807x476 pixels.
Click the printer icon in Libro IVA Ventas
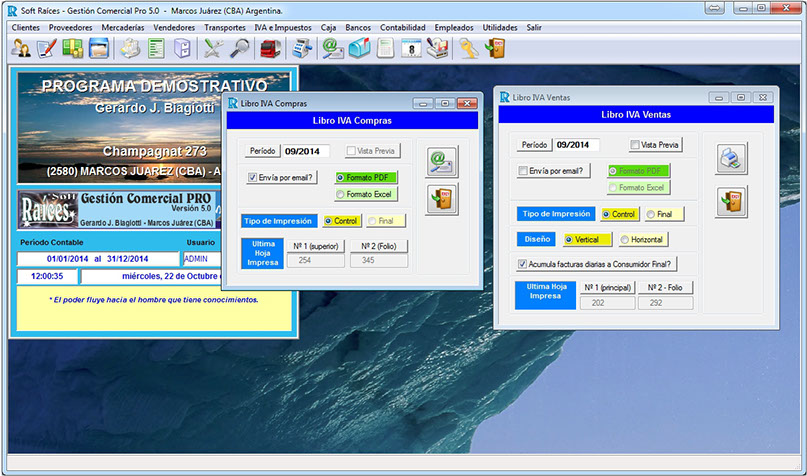coord(732,159)
